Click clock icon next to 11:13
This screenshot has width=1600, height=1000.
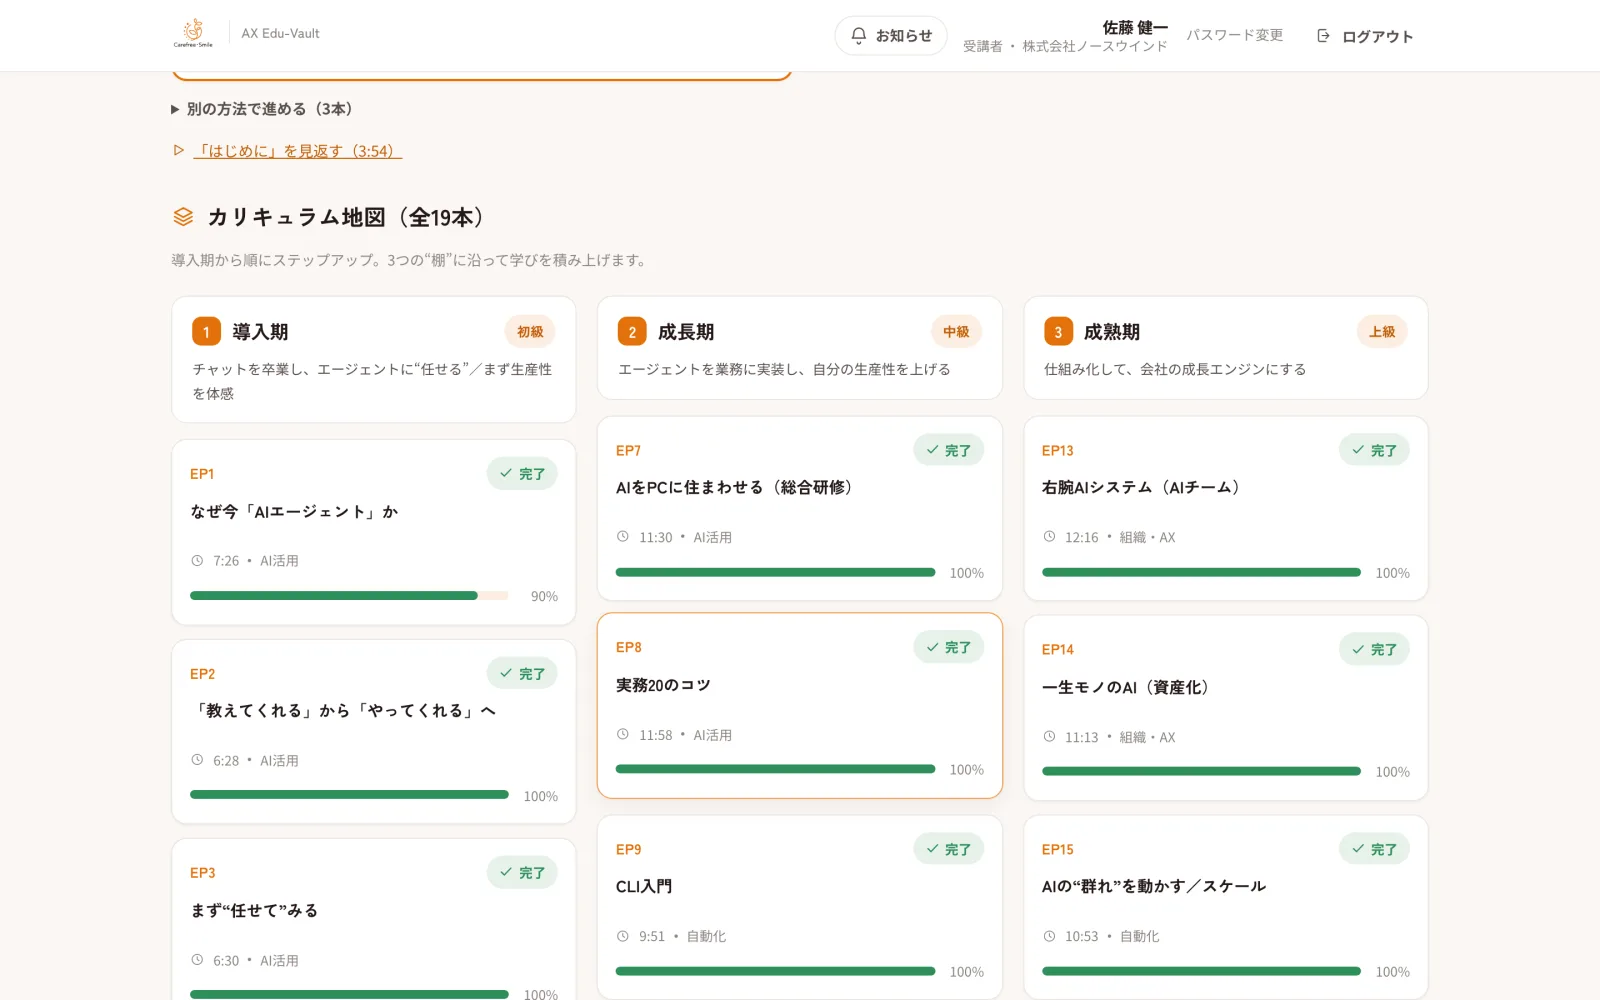pyautogui.click(x=1049, y=737)
